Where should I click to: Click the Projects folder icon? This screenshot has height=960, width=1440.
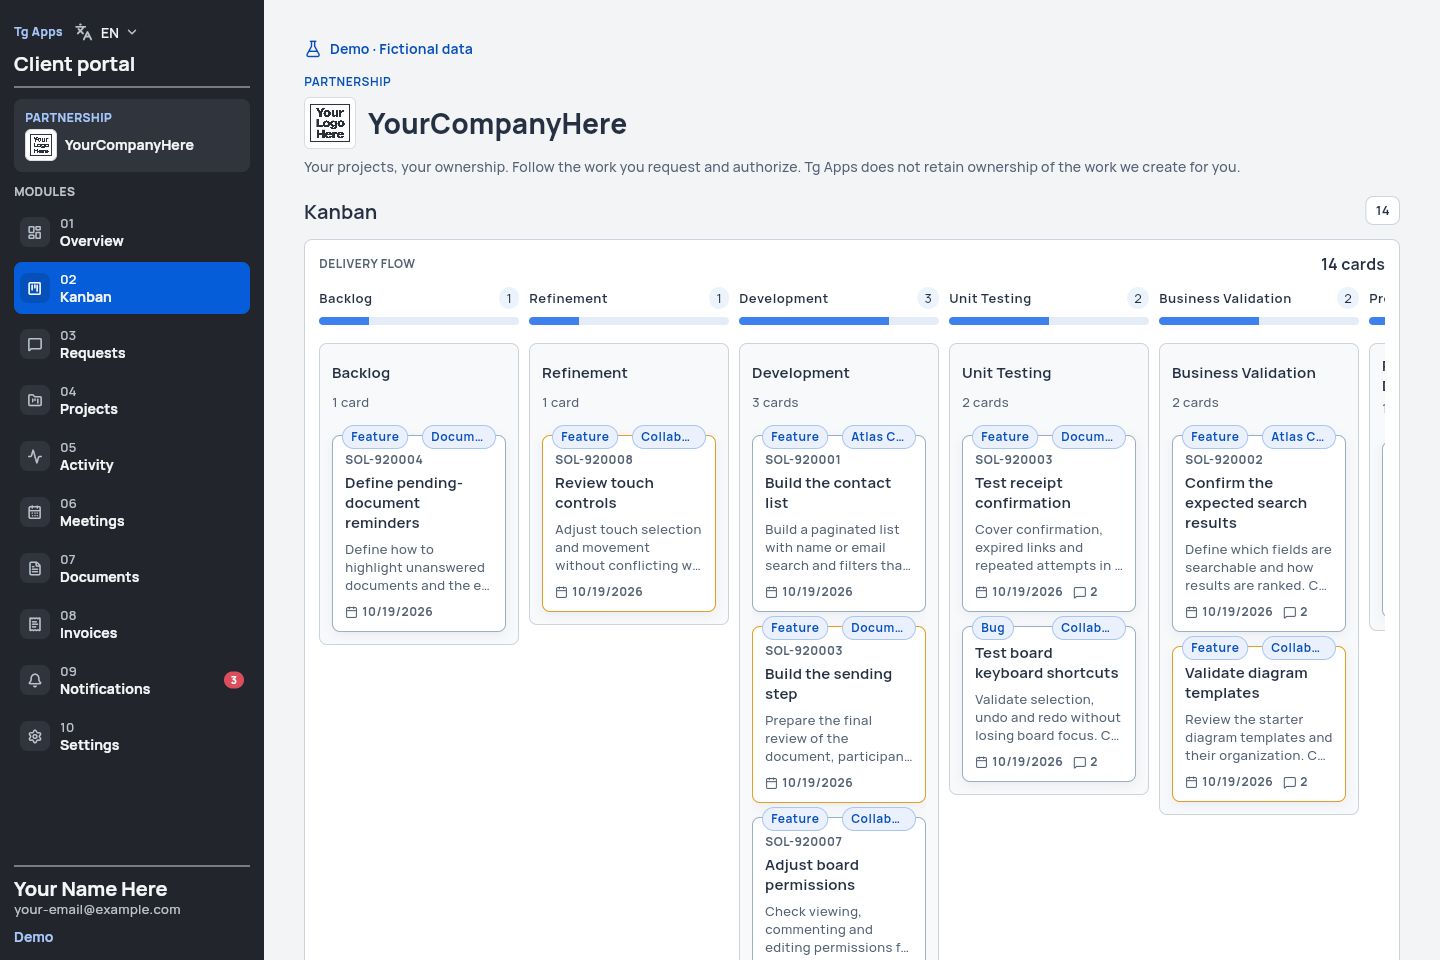35,400
